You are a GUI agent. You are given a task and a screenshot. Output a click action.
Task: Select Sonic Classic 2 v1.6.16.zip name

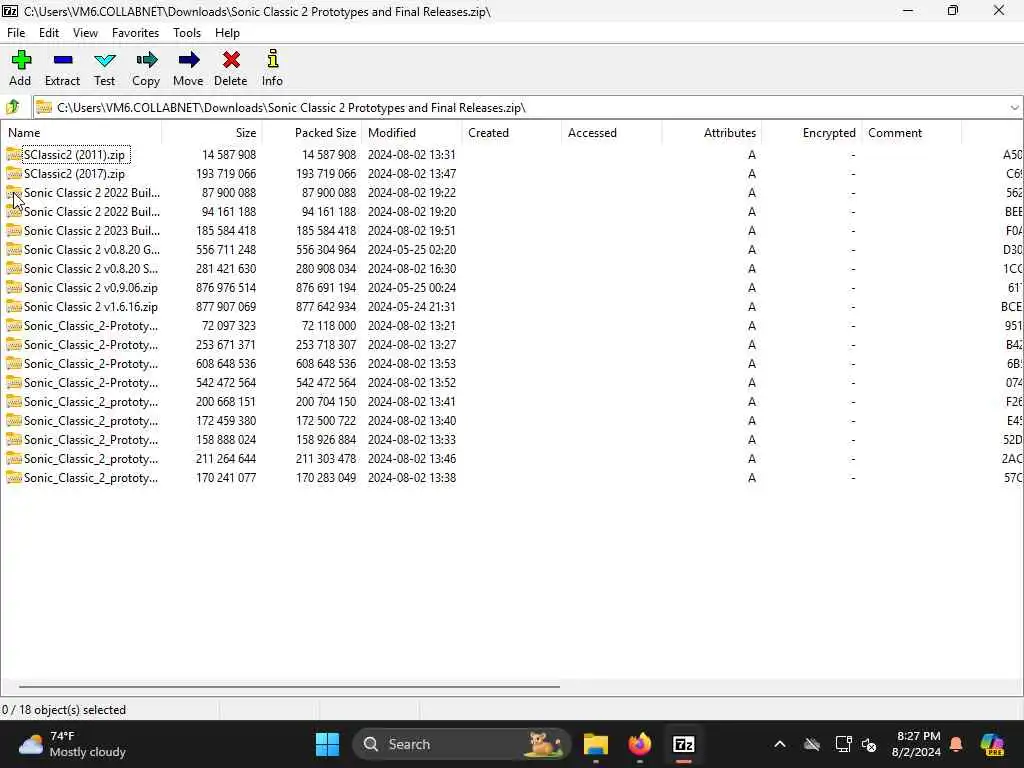[91, 306]
